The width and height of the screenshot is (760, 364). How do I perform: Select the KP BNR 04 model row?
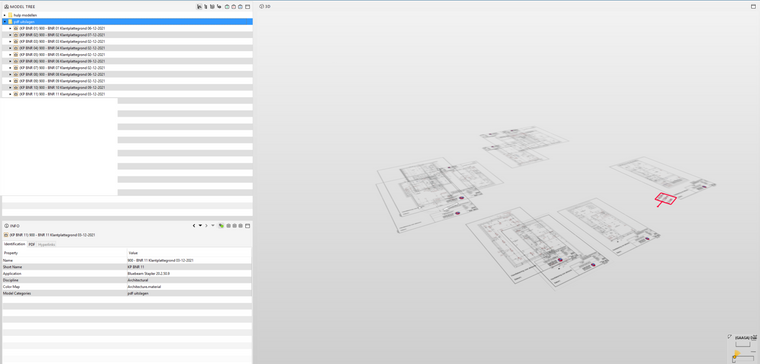127,48
